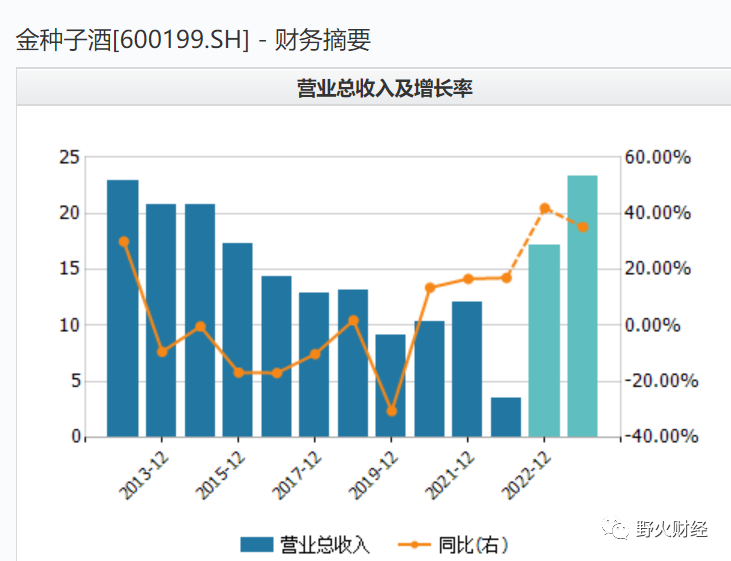Click the tallest teal revenue bar

582,306
